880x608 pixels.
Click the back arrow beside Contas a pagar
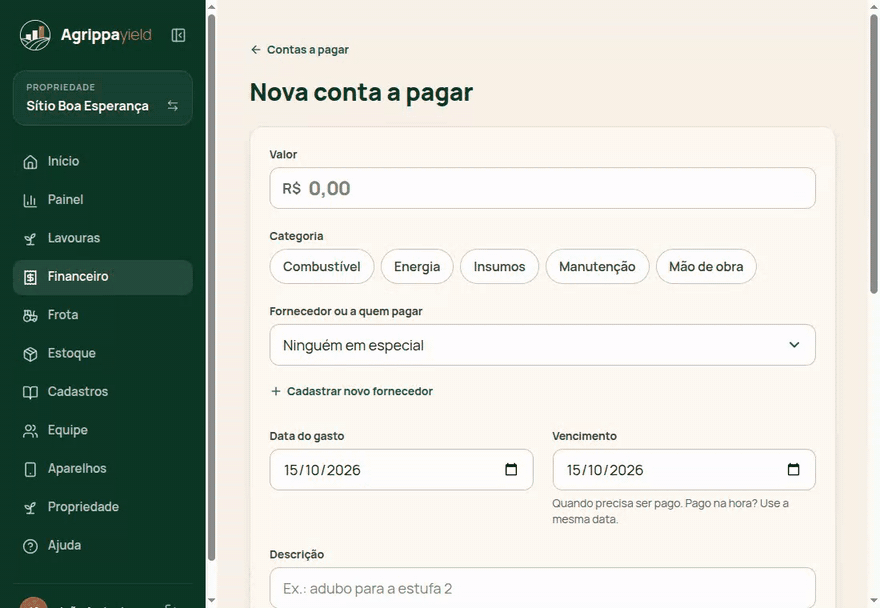pos(256,50)
